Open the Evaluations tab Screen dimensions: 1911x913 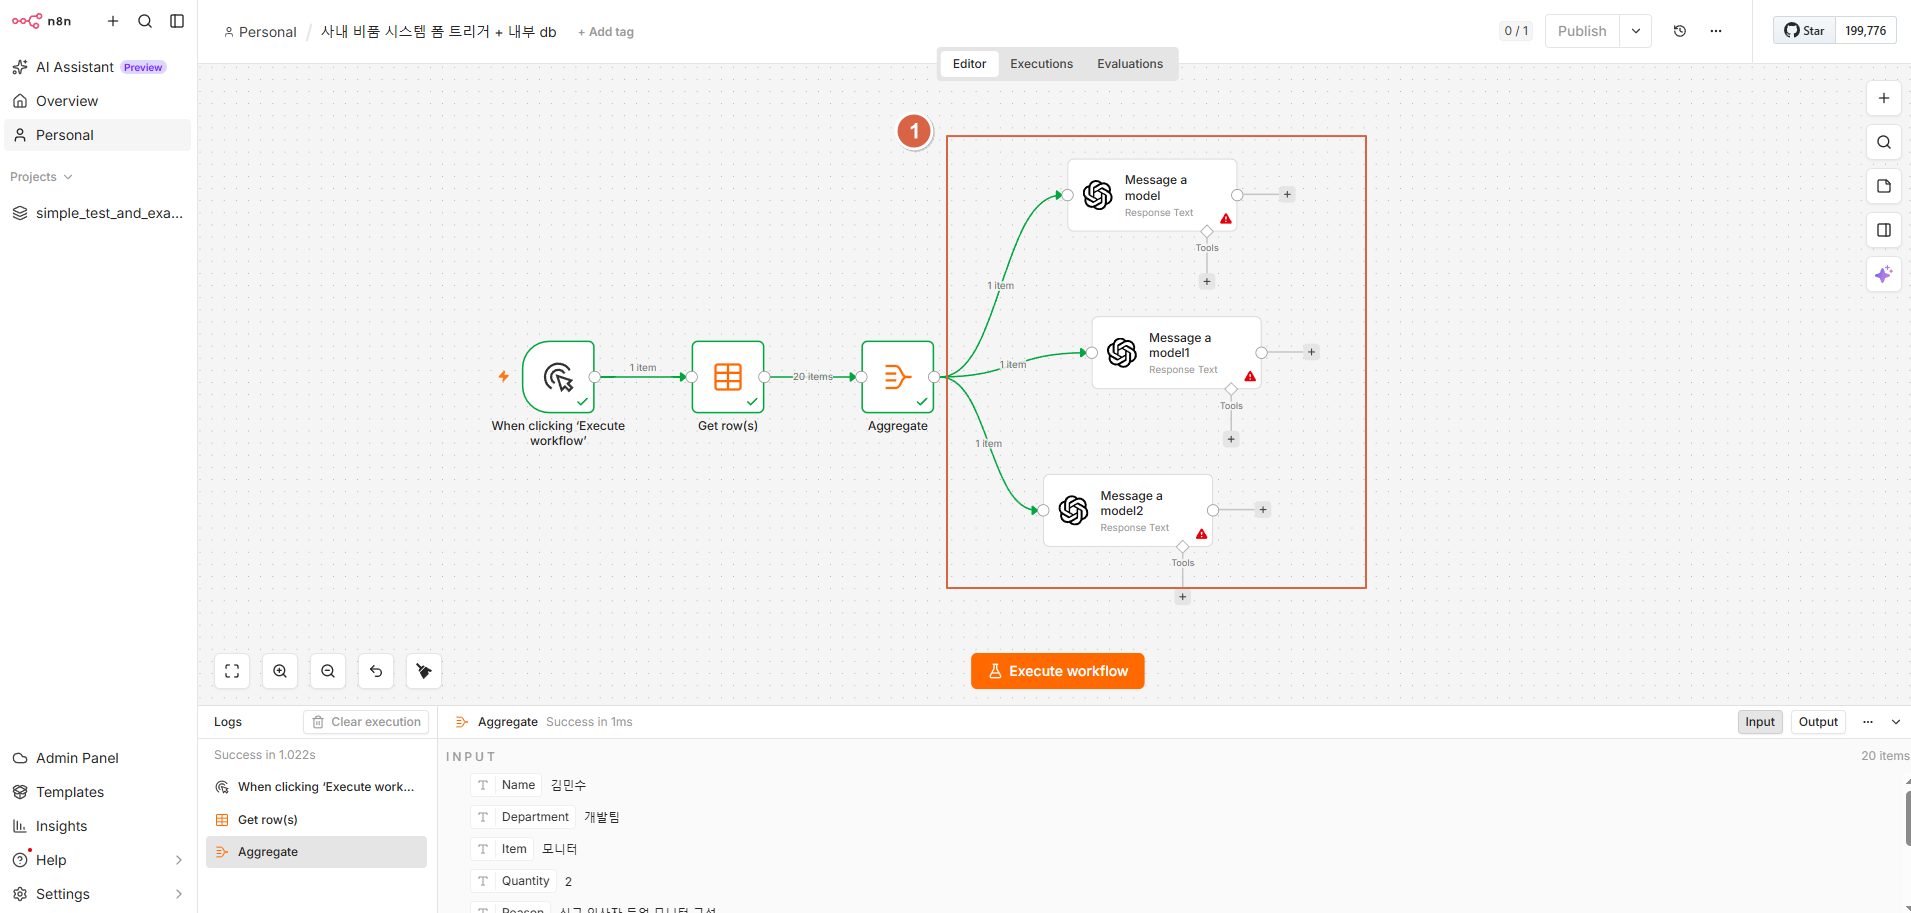(1130, 64)
